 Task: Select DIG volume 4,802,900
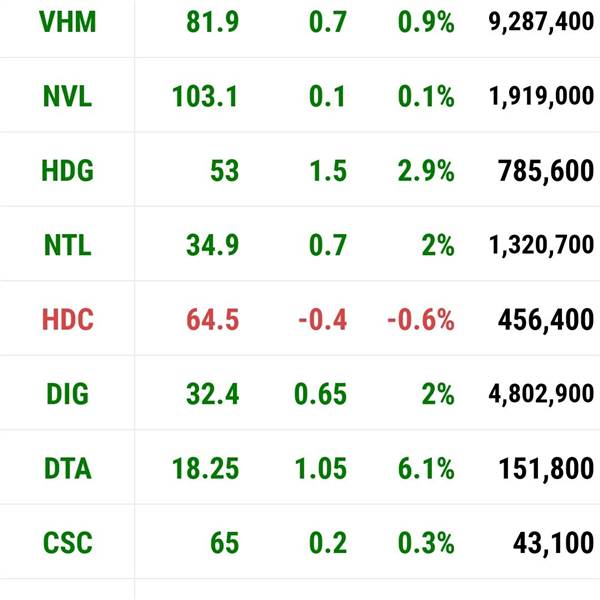click(541, 394)
